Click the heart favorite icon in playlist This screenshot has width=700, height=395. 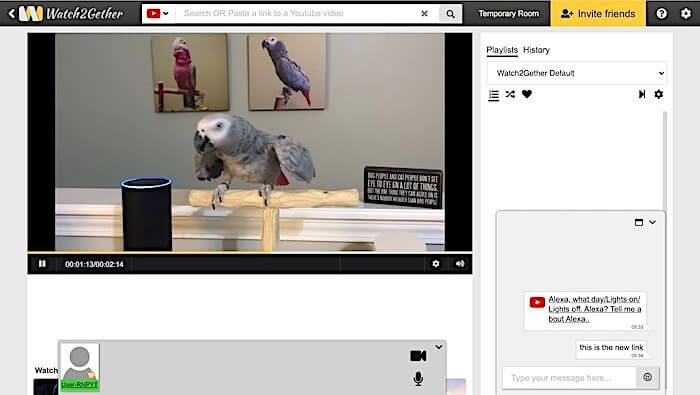527,94
